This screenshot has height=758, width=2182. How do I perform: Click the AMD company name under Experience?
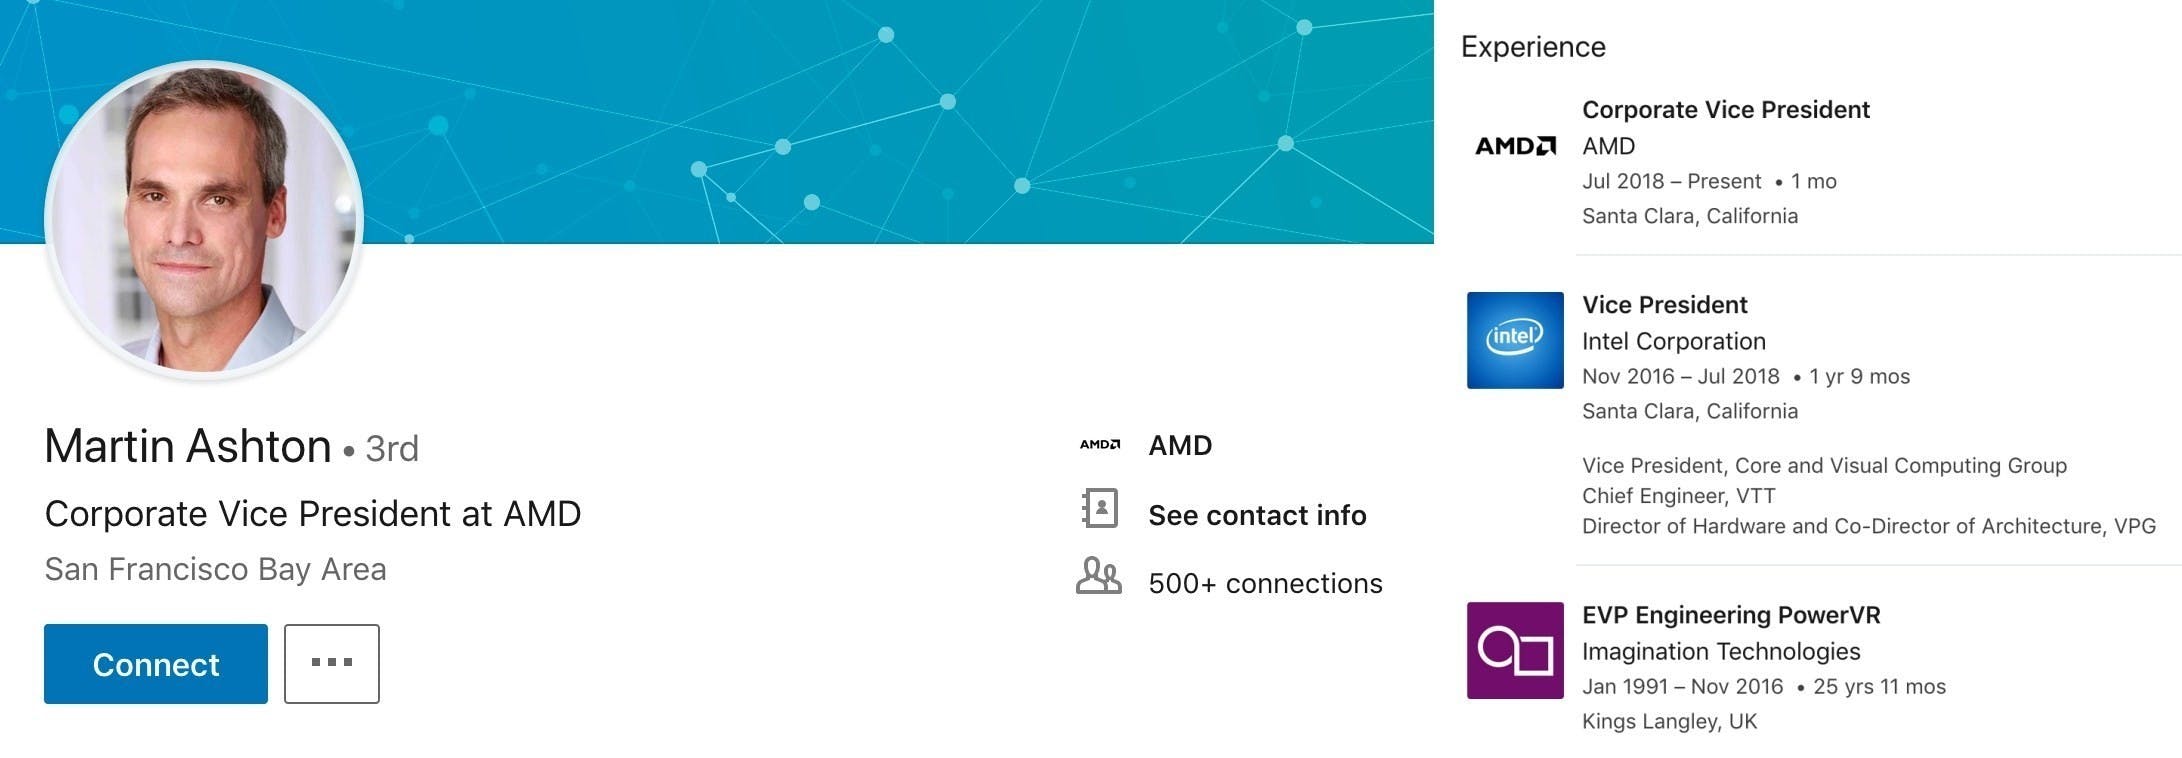point(1608,146)
